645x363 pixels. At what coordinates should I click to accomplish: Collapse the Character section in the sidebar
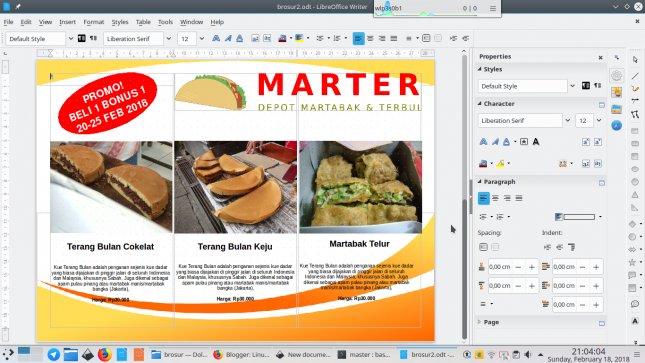pos(480,104)
